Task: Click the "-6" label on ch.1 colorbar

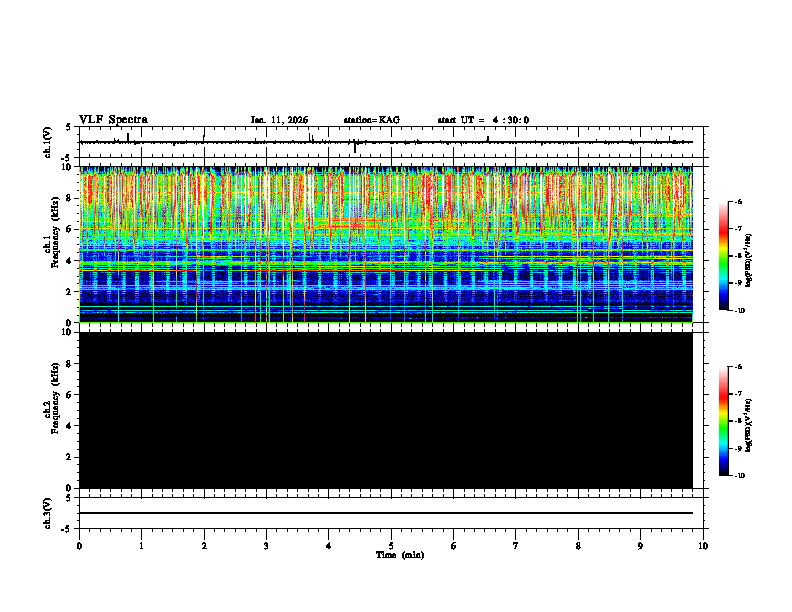Action: [738, 201]
